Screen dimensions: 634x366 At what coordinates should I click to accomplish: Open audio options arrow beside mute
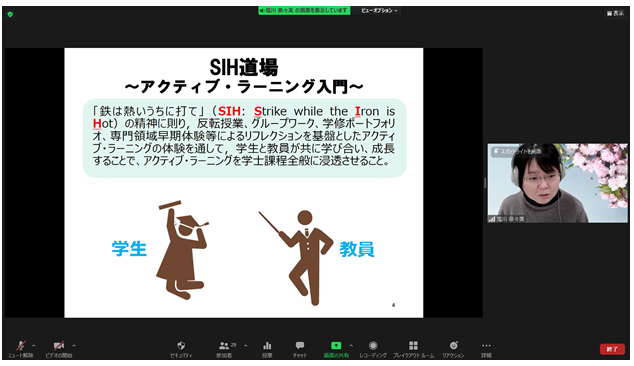(x=34, y=345)
